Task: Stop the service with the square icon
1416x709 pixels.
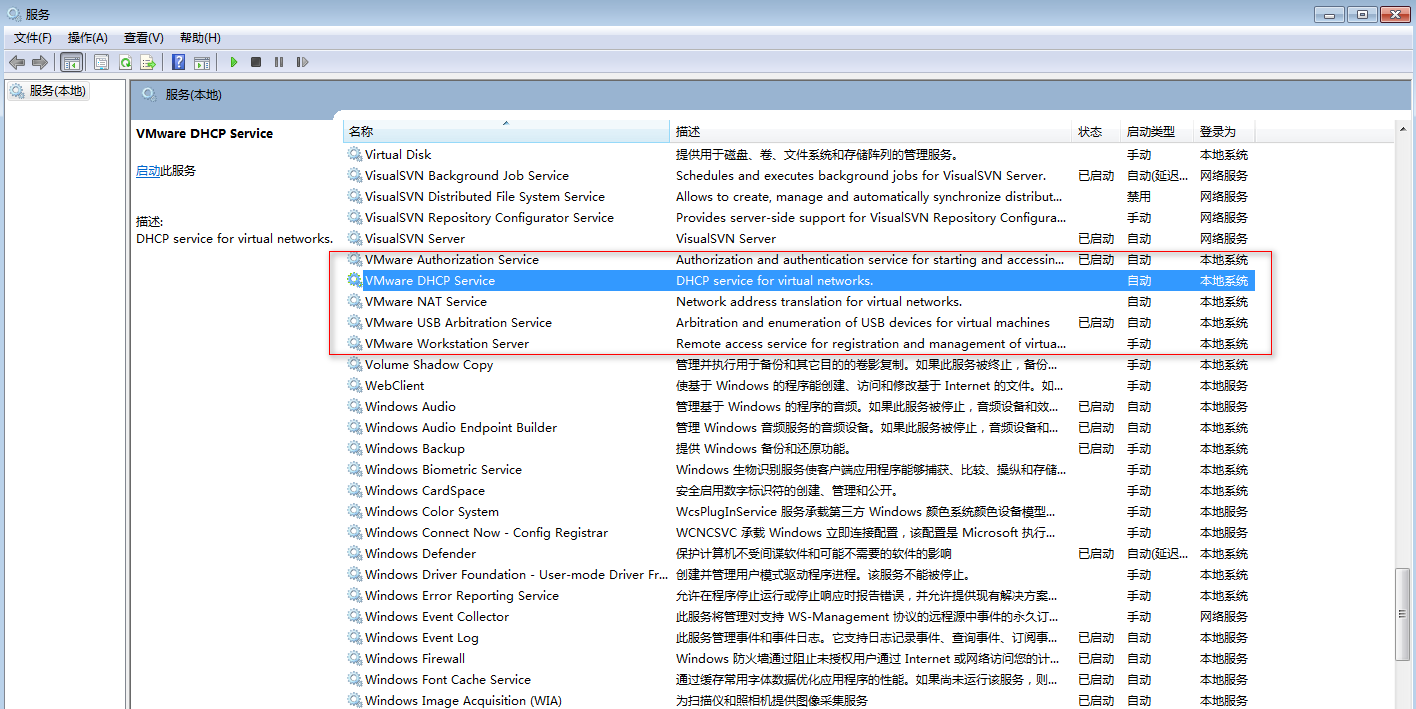Action: pyautogui.click(x=256, y=62)
